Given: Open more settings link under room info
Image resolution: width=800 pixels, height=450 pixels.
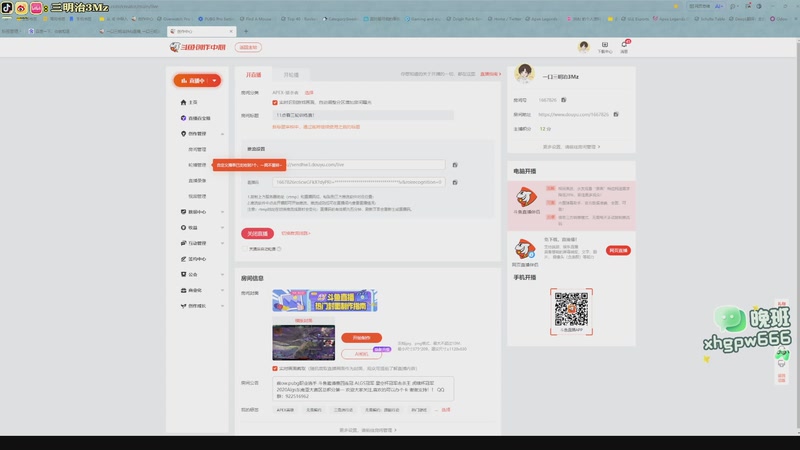Looking at the screenshot, I should click(368, 430).
